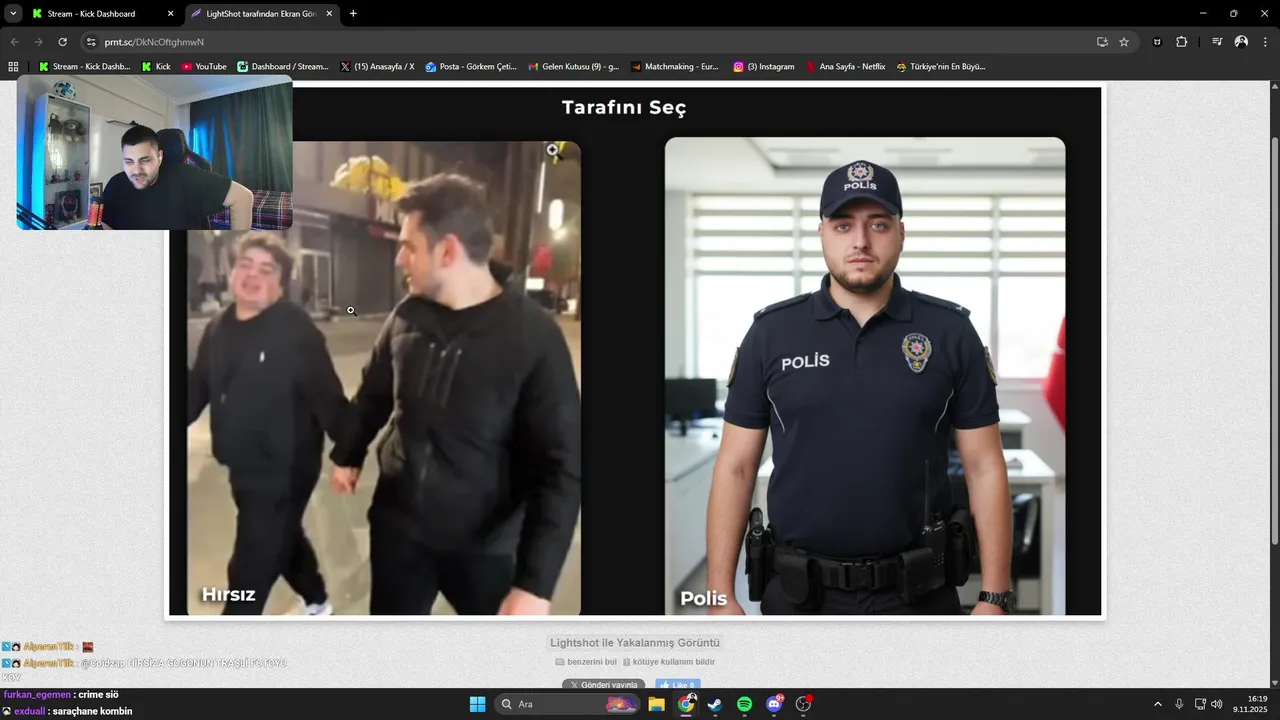The image size is (1280, 720).
Task: Open the volume speaker icon in the tray
Action: tap(1216, 704)
